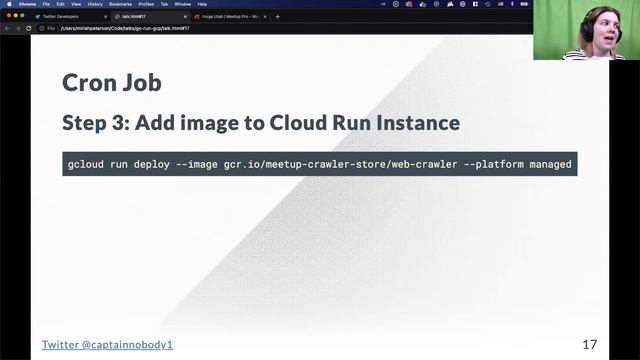The height and width of the screenshot is (360, 640).
Task: Open the battery status in menu bar
Action: point(524,4)
